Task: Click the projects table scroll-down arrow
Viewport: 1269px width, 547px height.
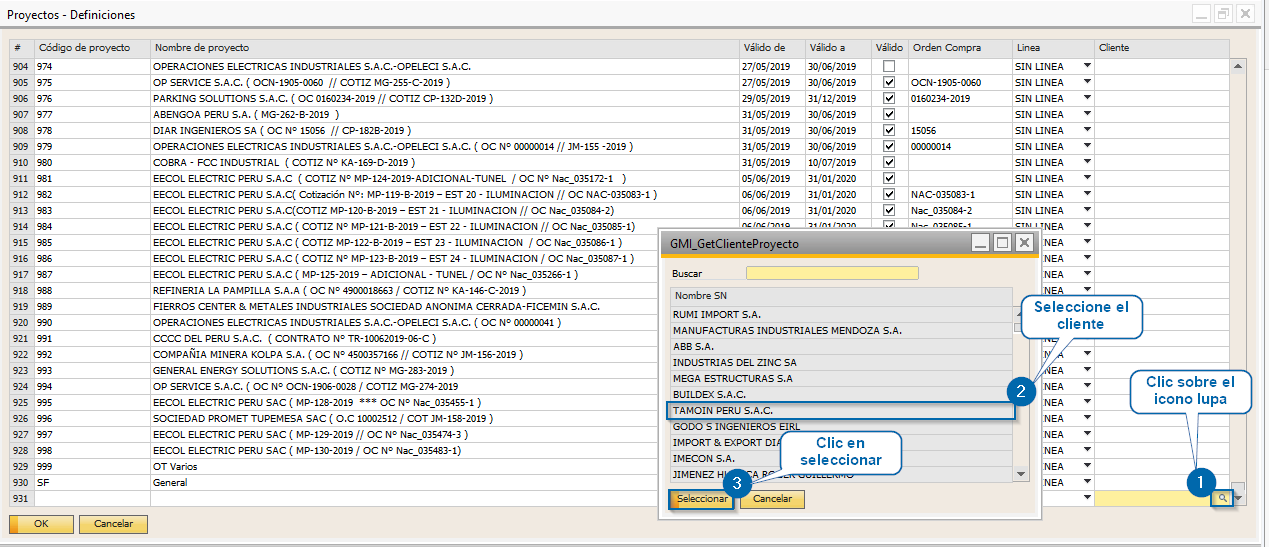Action: click(1238, 498)
